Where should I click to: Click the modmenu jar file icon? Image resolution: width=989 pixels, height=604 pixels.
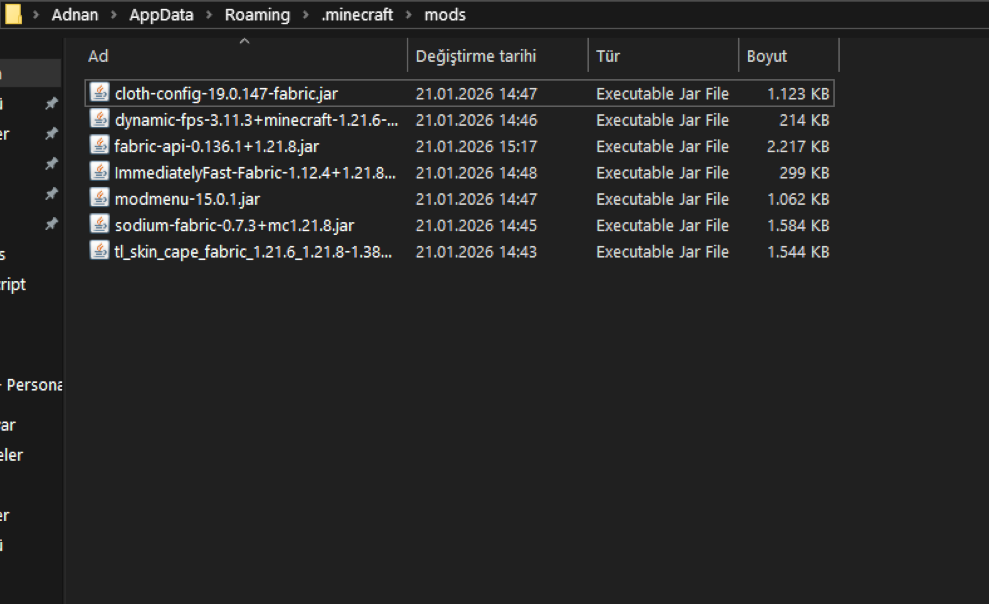(x=99, y=199)
